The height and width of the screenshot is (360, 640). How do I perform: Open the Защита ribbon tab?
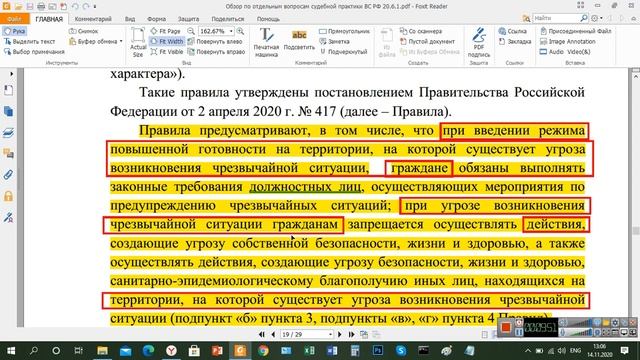click(x=188, y=19)
